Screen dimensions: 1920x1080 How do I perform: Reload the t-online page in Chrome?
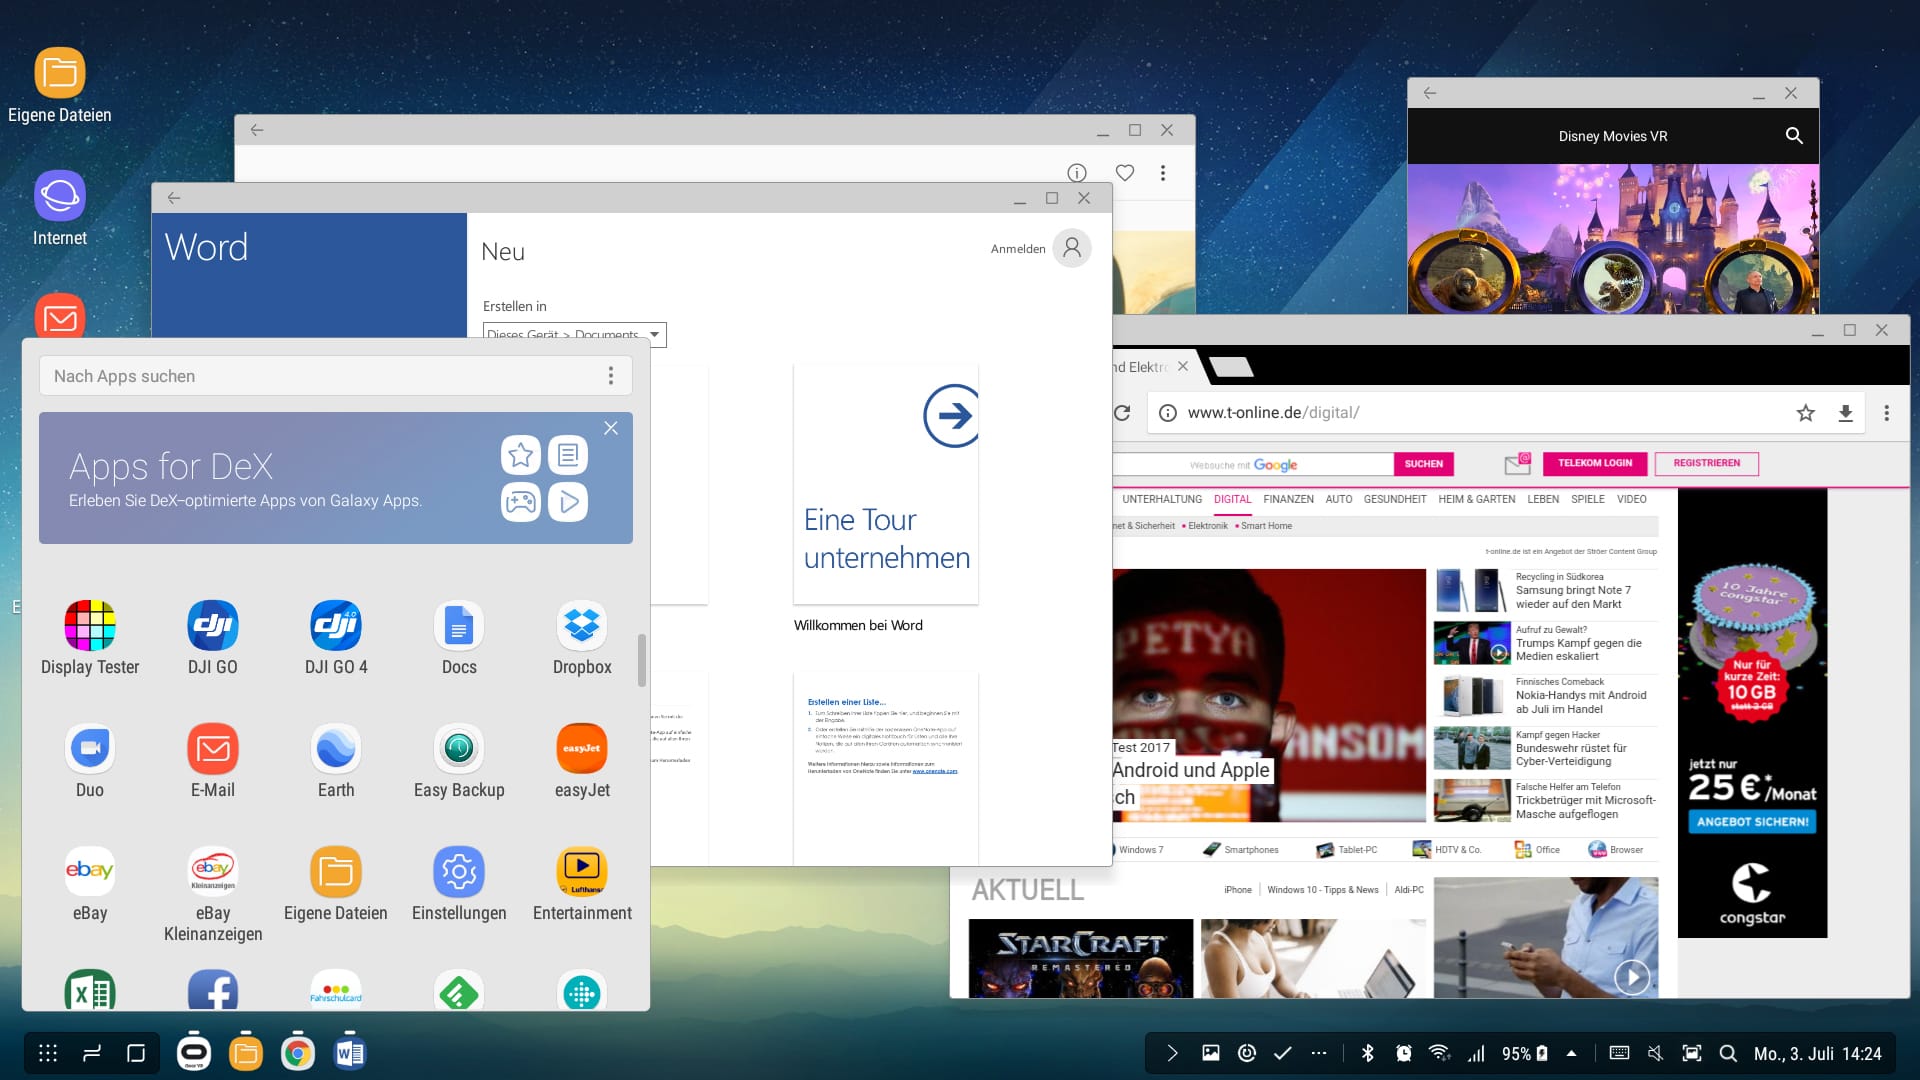click(x=1123, y=413)
